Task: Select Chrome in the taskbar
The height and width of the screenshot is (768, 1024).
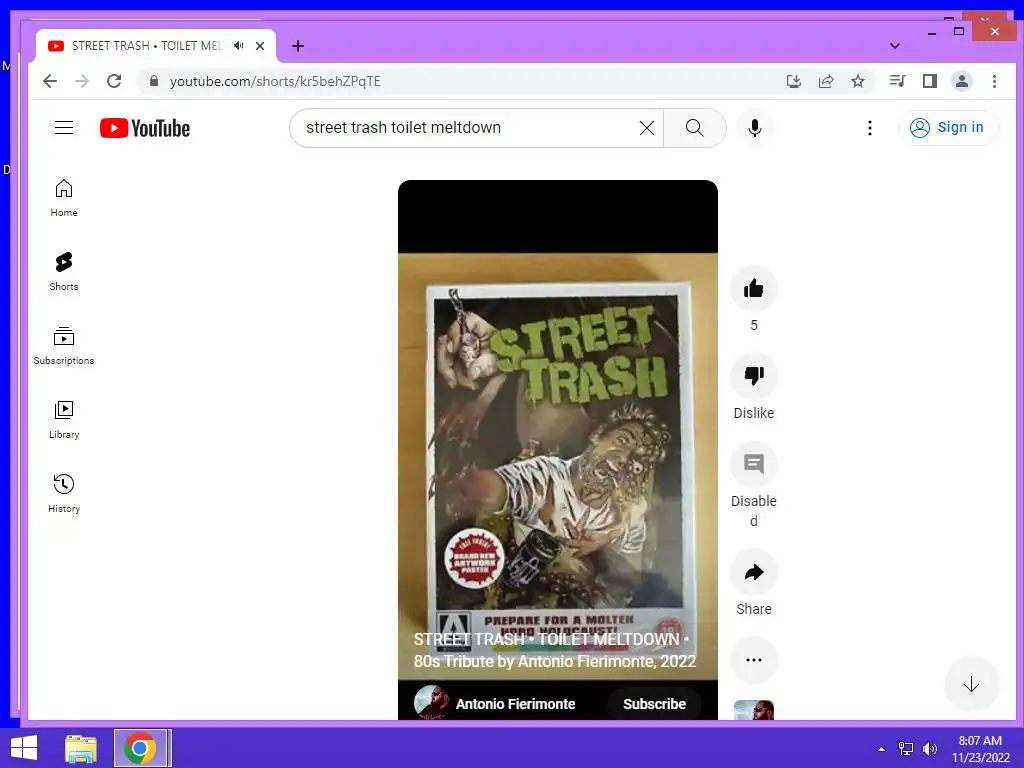Action: (x=141, y=748)
